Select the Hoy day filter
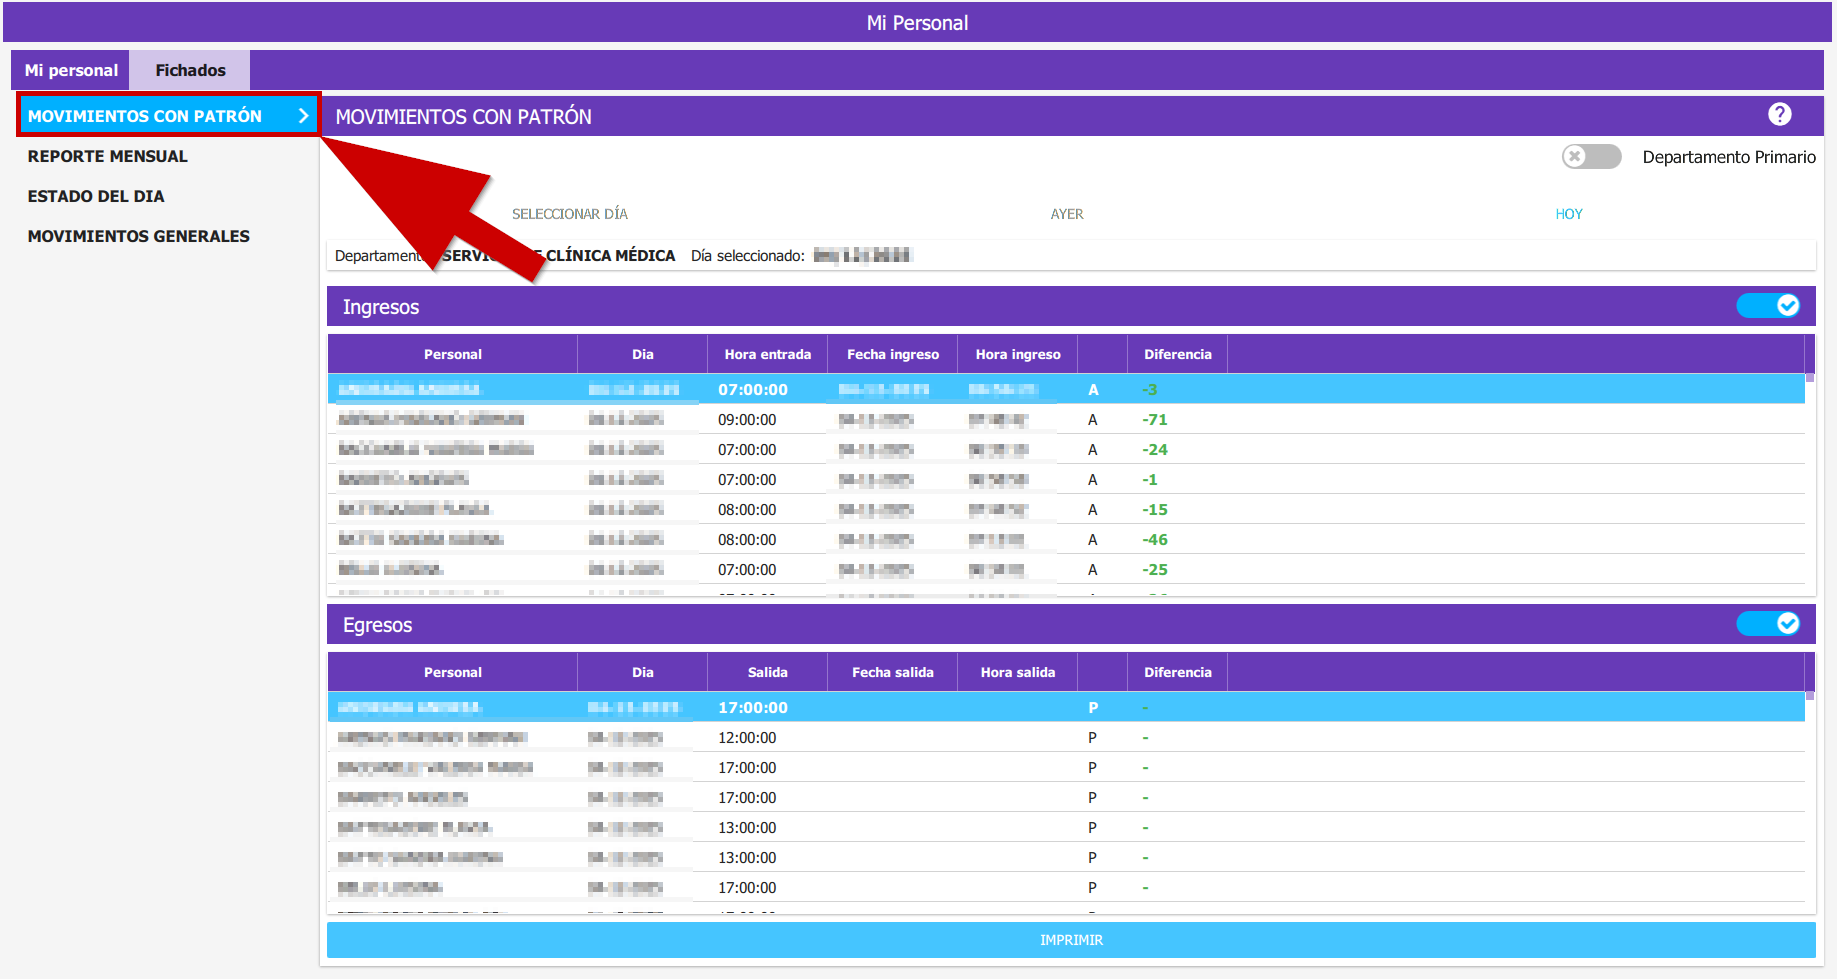1837x979 pixels. (x=1568, y=214)
